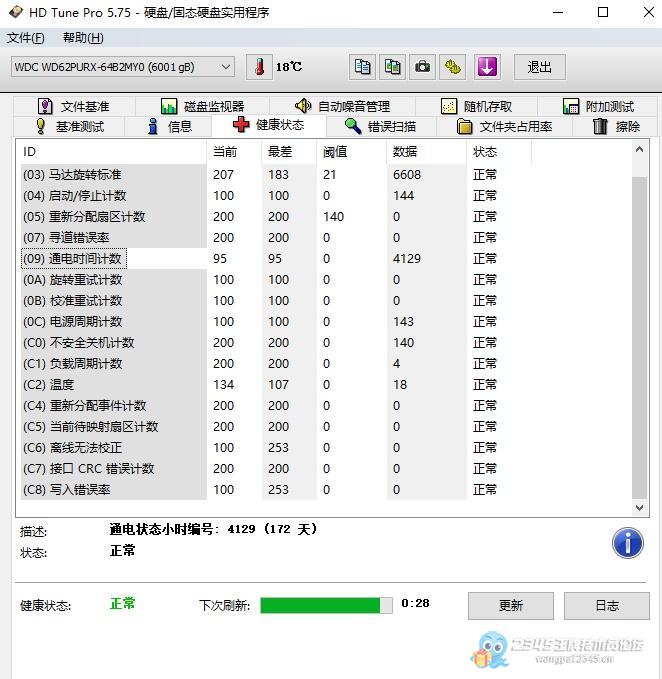Click the green refresh progress bar

(326, 605)
